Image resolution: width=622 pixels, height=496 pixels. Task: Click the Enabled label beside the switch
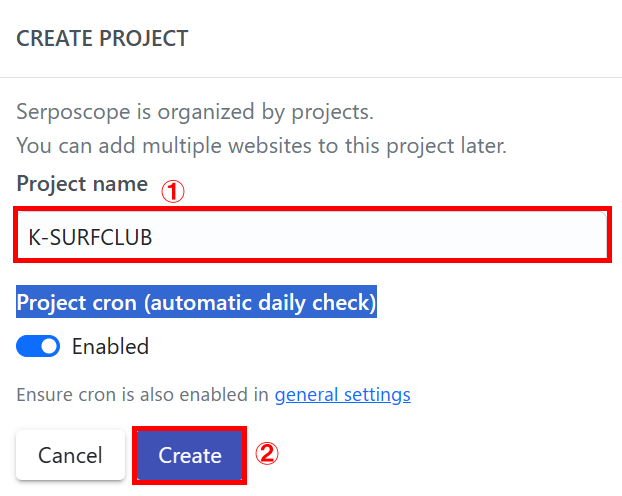(110, 346)
